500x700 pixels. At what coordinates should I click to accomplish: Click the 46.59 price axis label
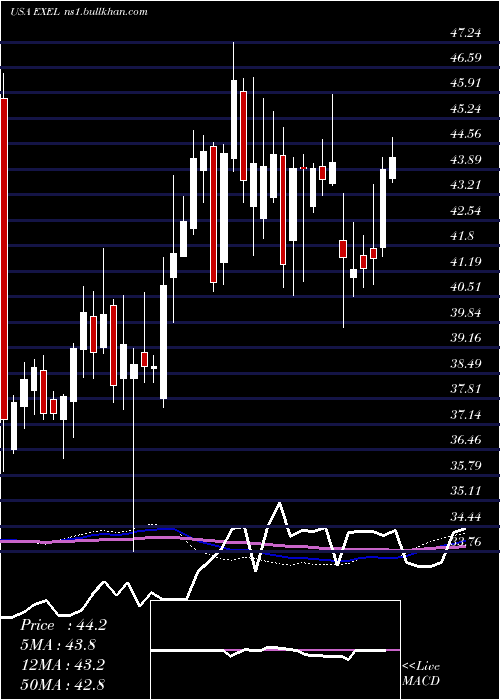(x=466, y=58)
